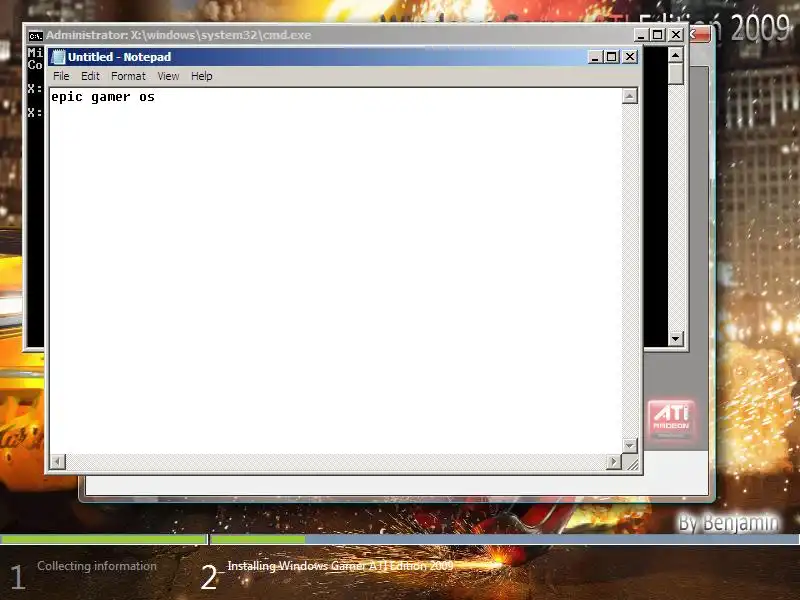
Task: Minimize the Notepad window
Action: 594,57
